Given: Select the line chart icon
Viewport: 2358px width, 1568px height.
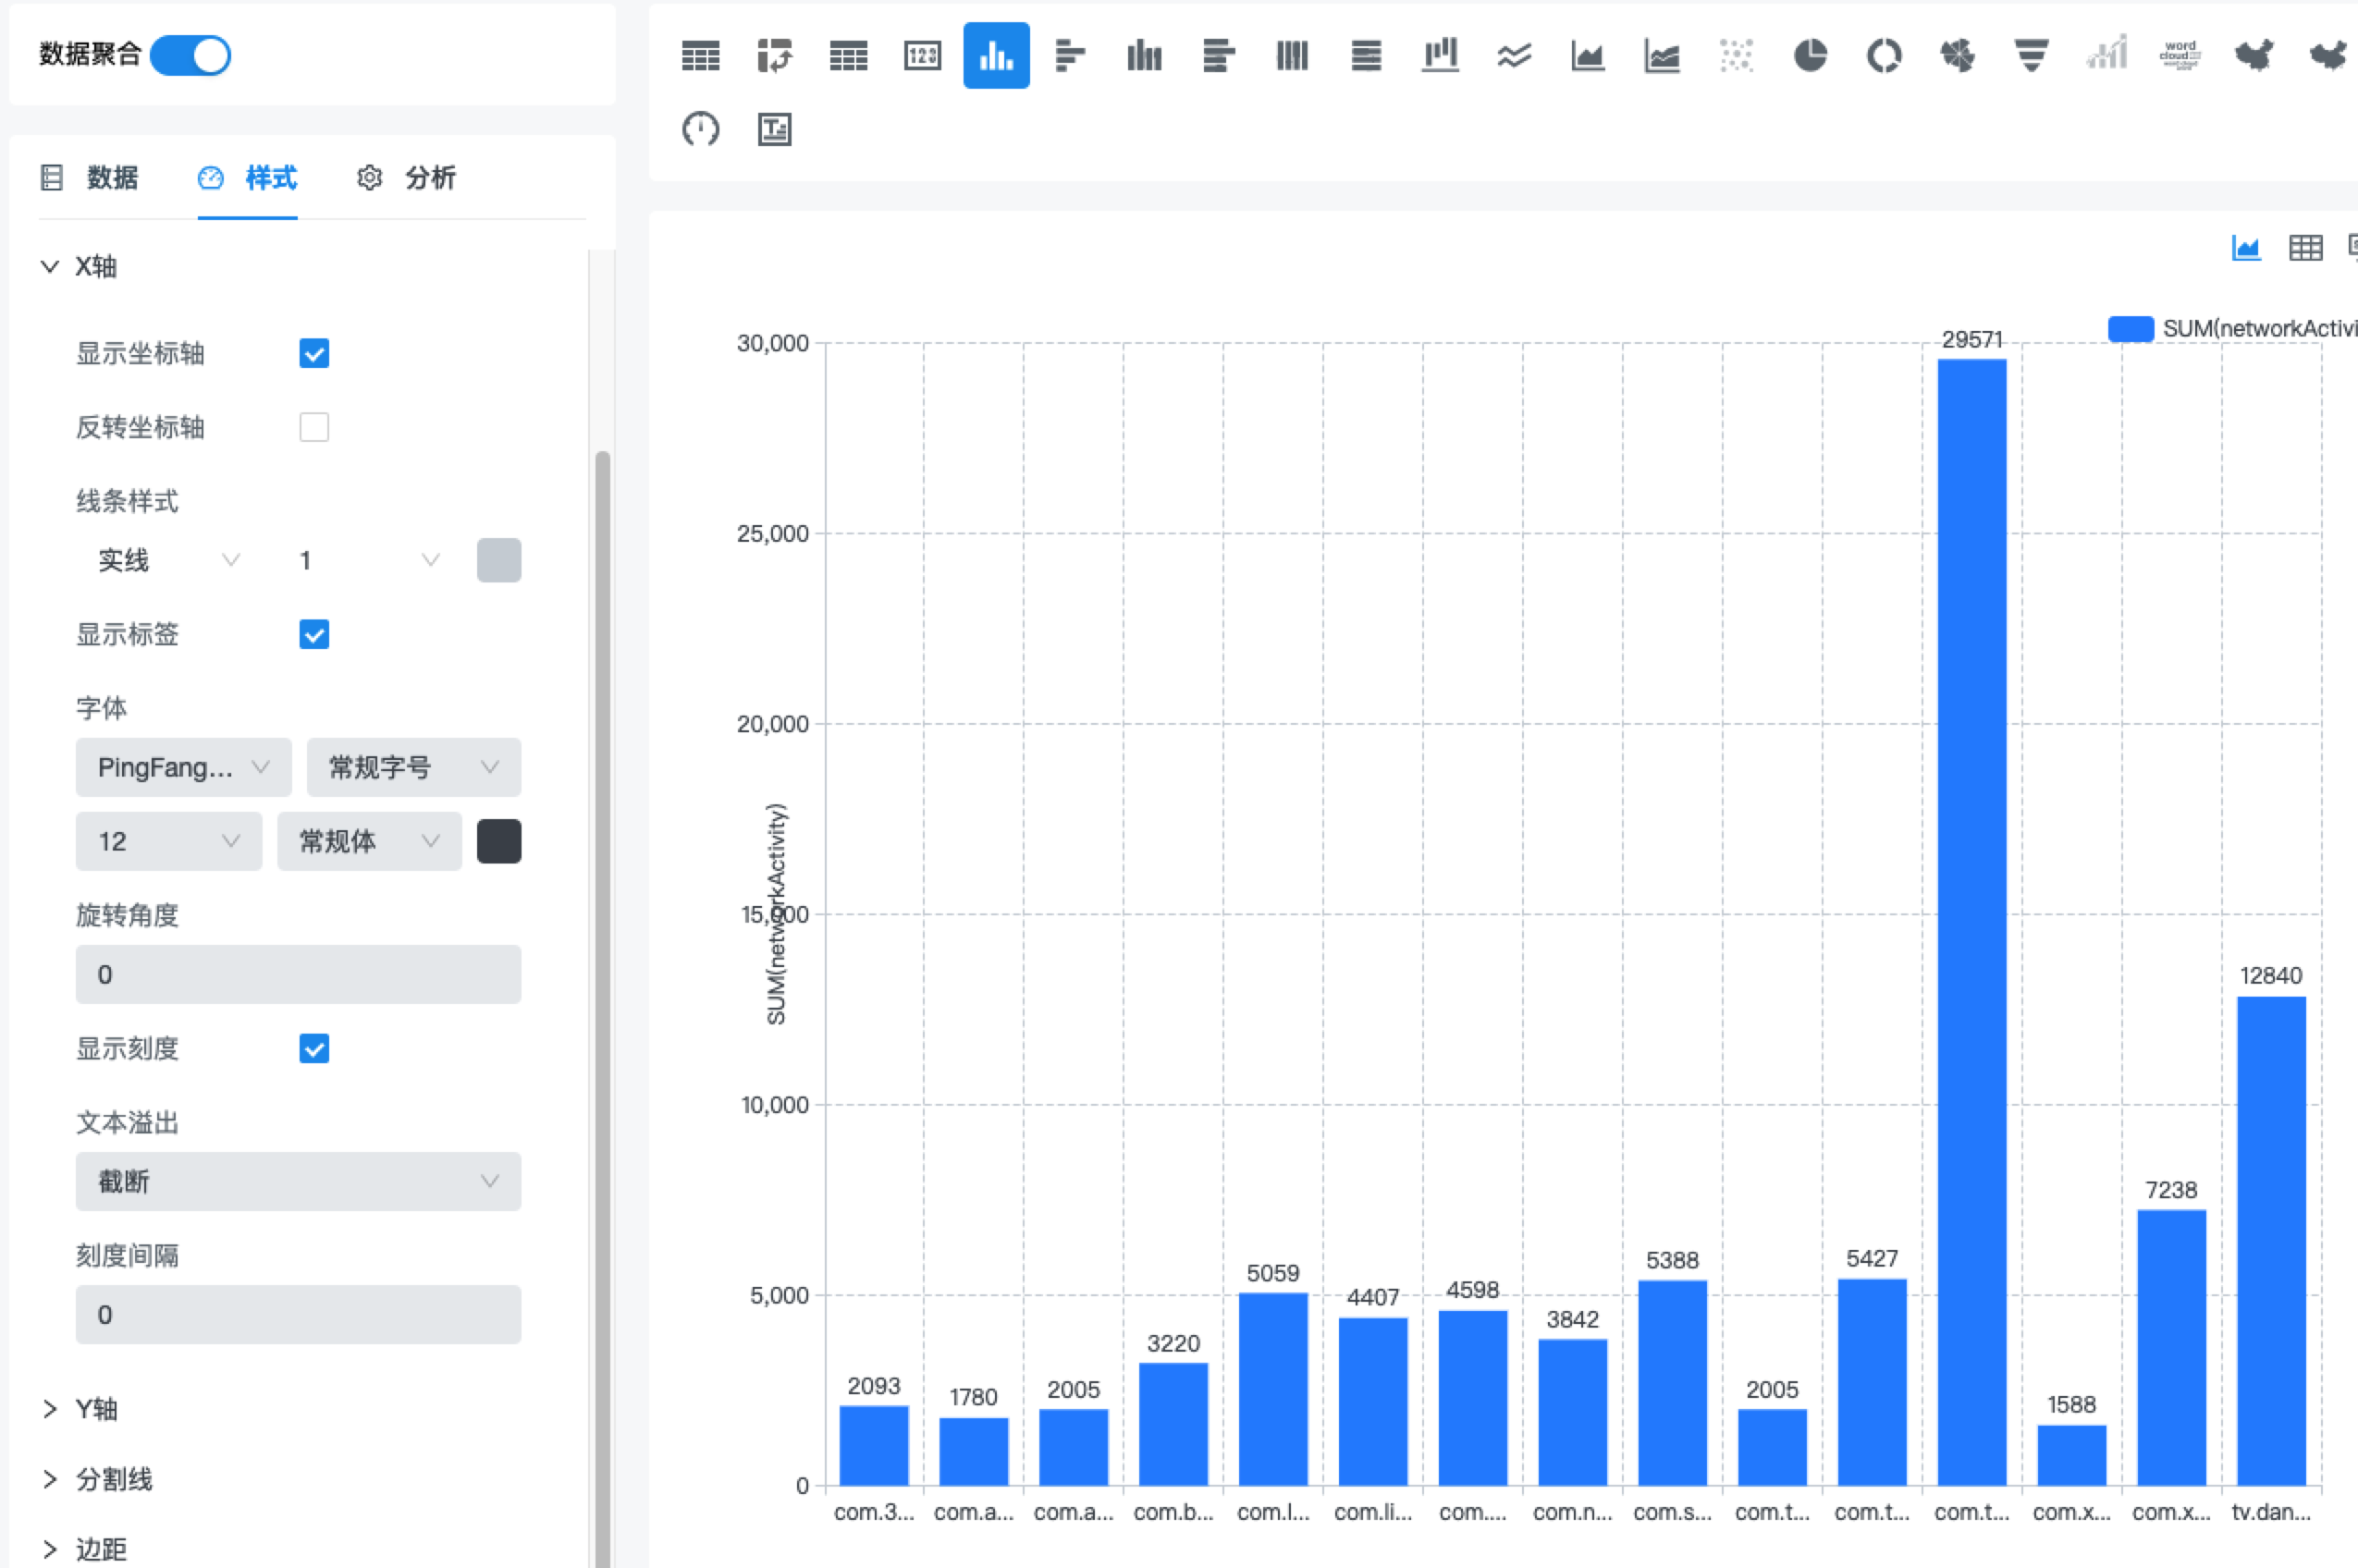Looking at the screenshot, I should click(1514, 55).
